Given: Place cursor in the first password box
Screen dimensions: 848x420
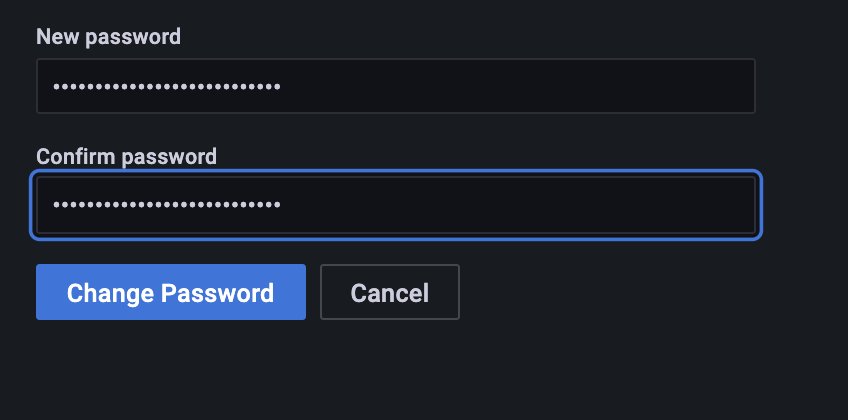Looking at the screenshot, I should 395,86.
